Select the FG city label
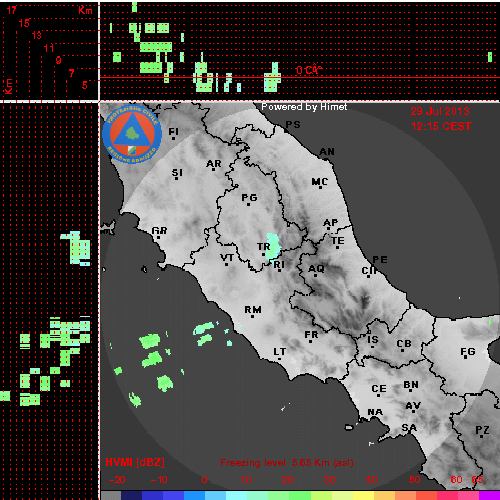The image size is (500, 500). (x=468, y=352)
